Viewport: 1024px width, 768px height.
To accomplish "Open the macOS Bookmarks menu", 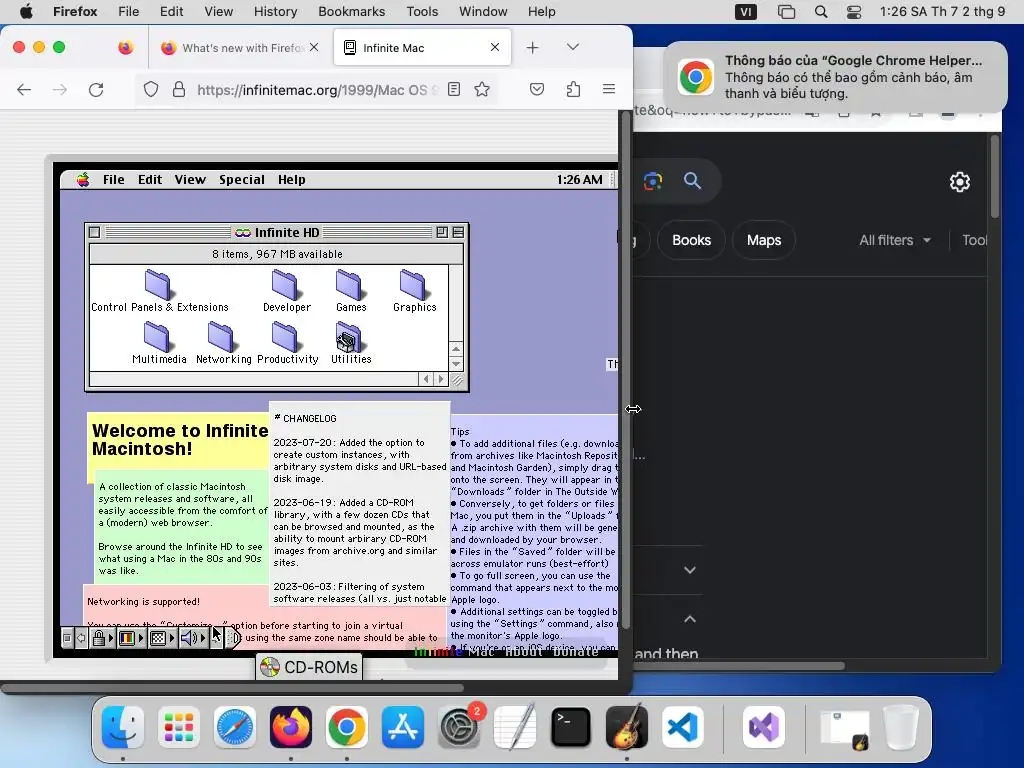I will point(351,12).
